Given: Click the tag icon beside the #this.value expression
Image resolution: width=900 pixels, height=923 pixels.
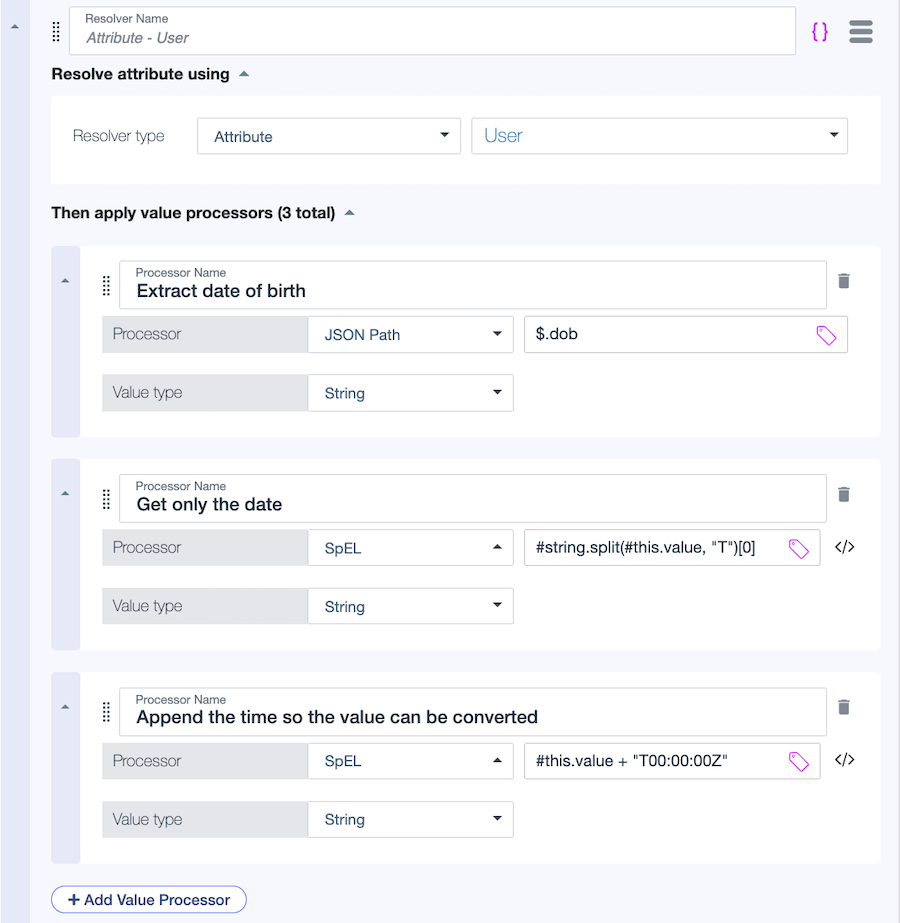Looking at the screenshot, I should [799, 760].
